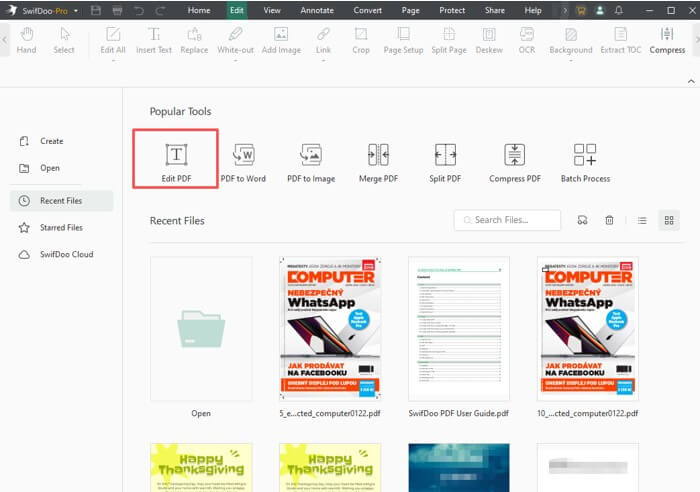700x492 pixels.
Task: Expand the ribbon's left overflow arrow
Action: coord(4,40)
